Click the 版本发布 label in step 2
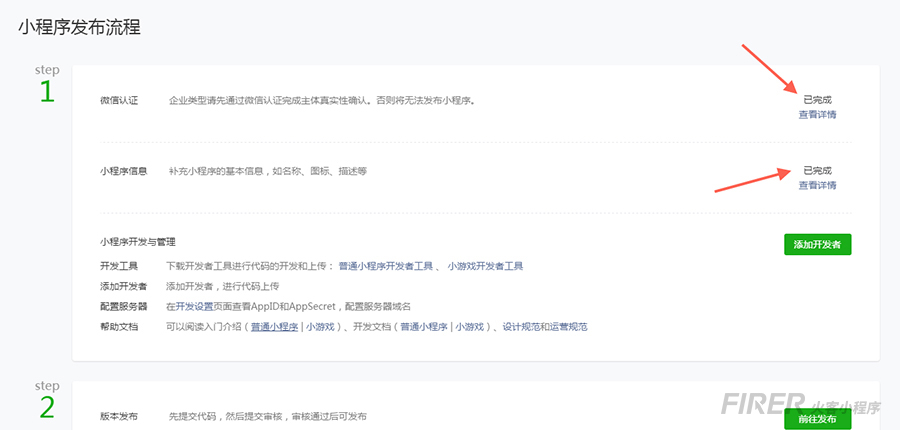 click(119, 416)
